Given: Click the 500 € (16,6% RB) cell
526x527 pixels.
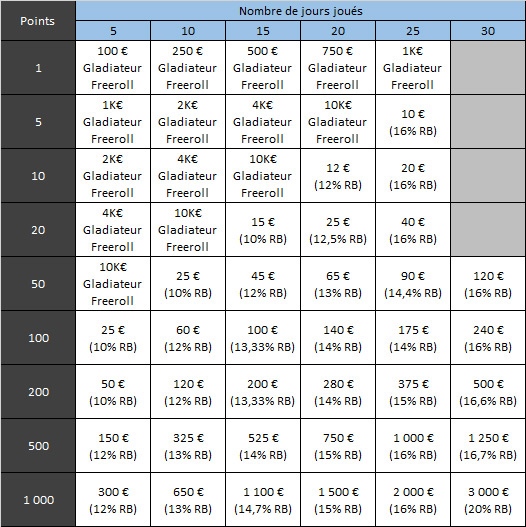Looking at the screenshot, I should point(488,392).
